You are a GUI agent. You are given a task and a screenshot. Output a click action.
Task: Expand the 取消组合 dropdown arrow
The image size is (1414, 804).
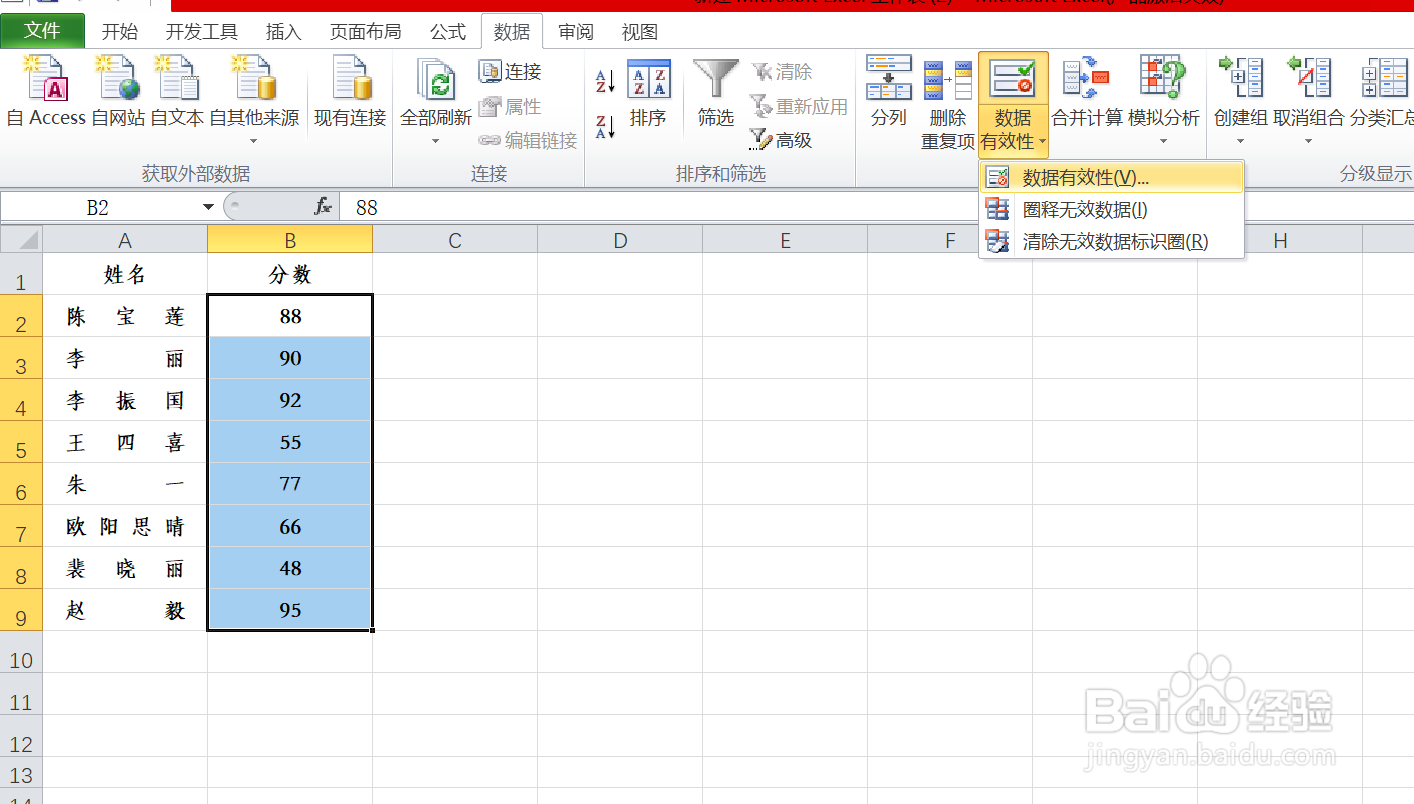(x=1309, y=141)
